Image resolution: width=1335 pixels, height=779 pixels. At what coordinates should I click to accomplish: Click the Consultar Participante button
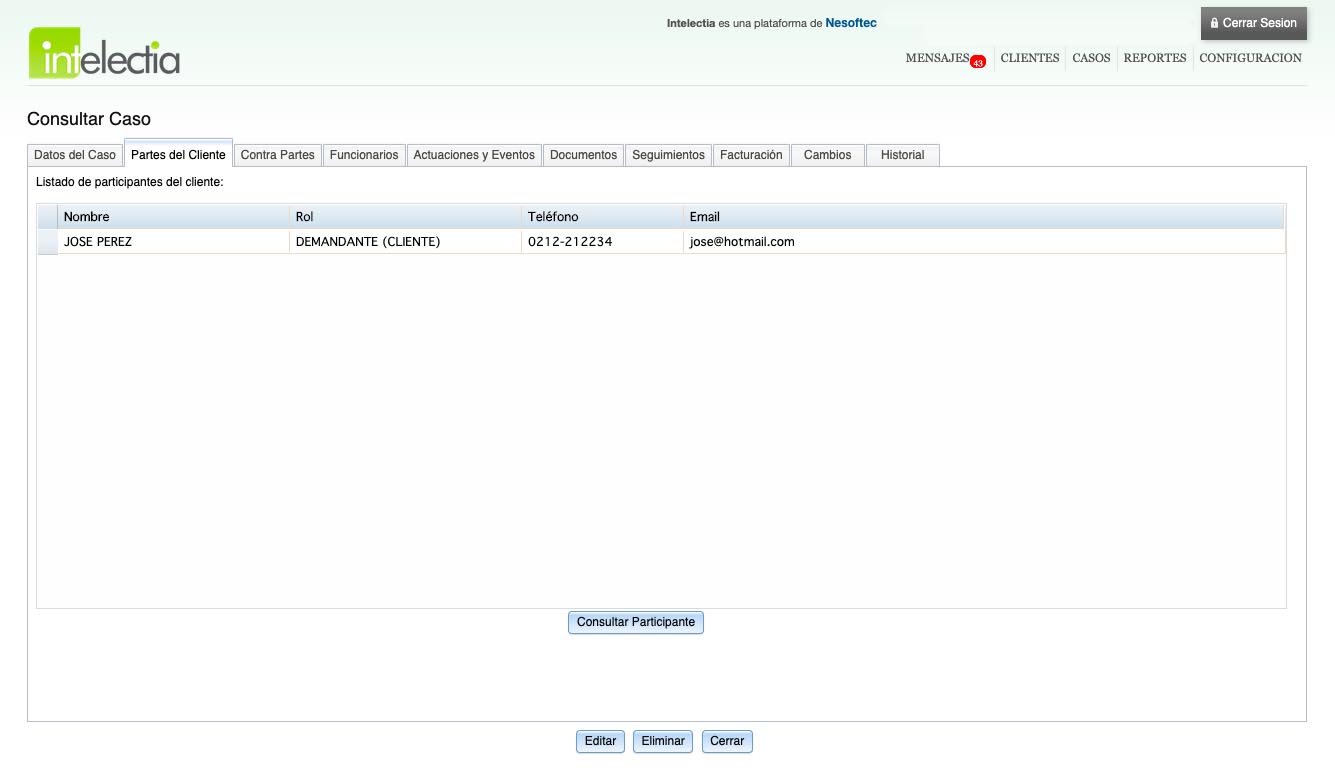[x=636, y=622]
